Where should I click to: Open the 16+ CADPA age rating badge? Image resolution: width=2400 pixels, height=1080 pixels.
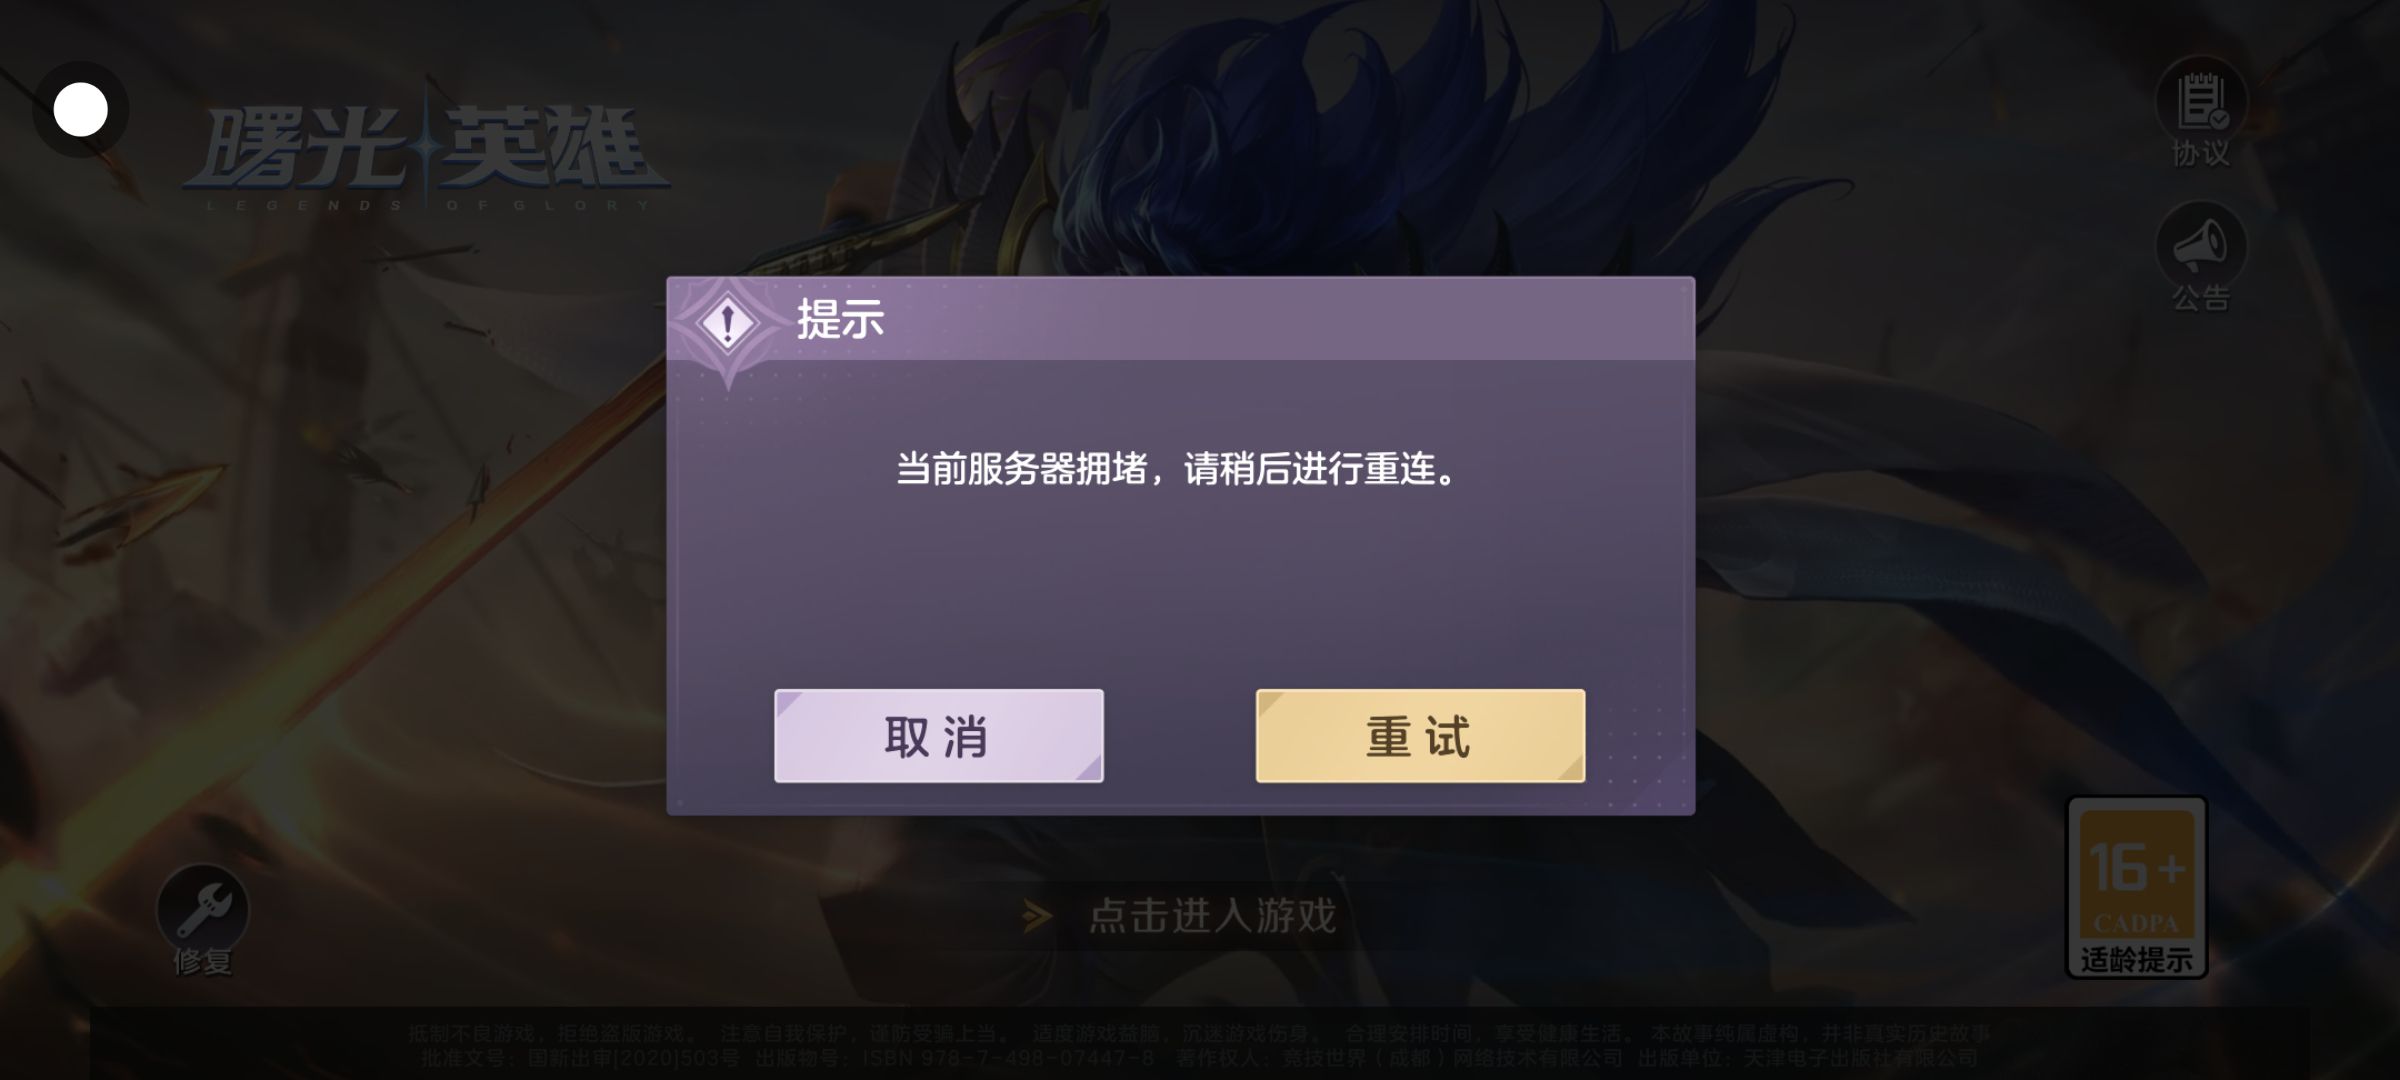click(2137, 887)
